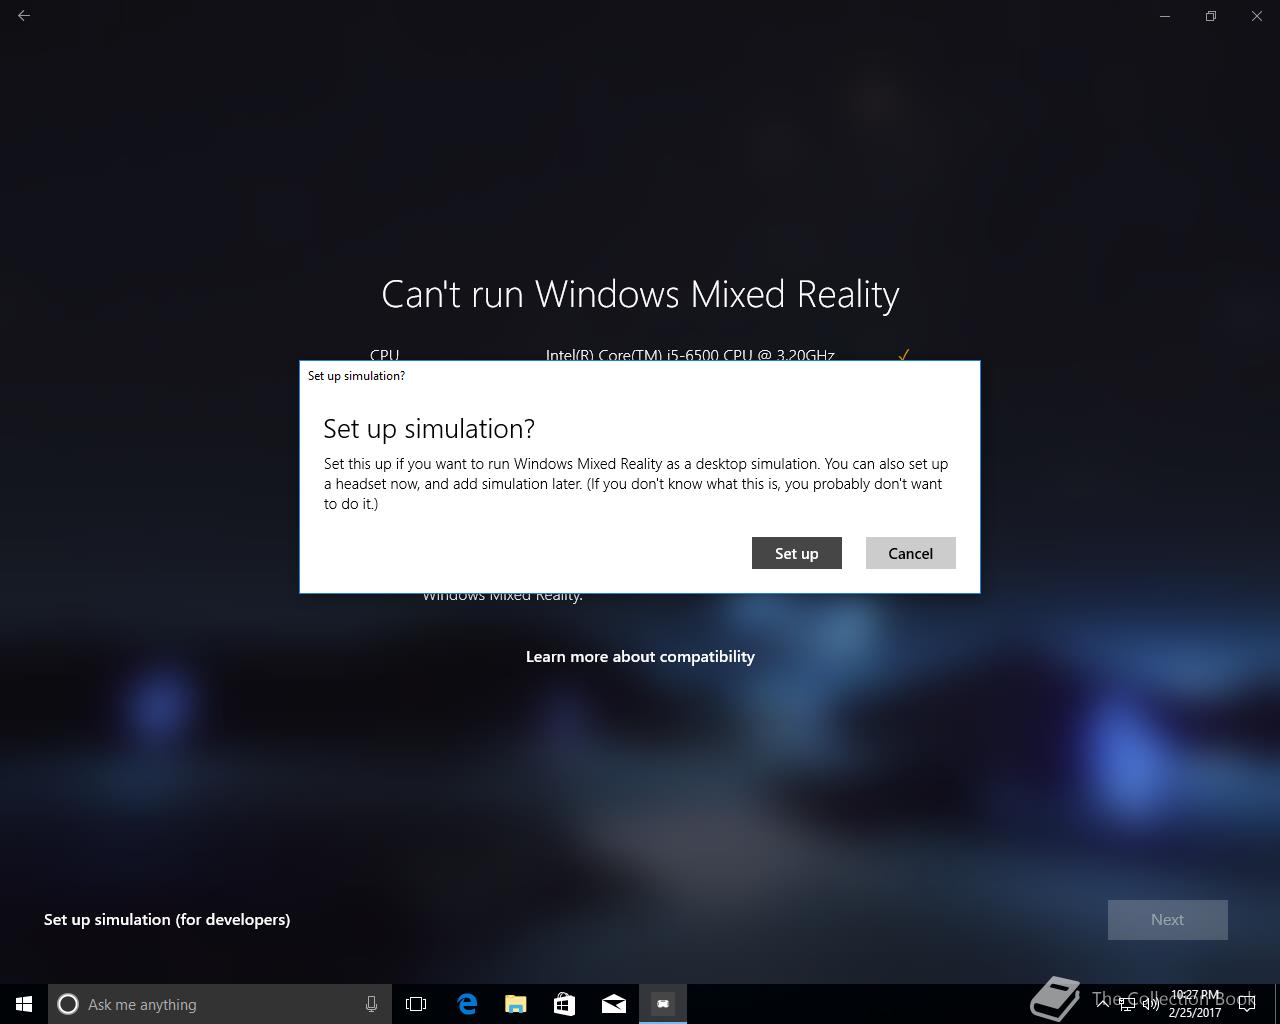
Task: Launch Microsoft Edge from taskbar
Action: pyautogui.click(x=466, y=1004)
